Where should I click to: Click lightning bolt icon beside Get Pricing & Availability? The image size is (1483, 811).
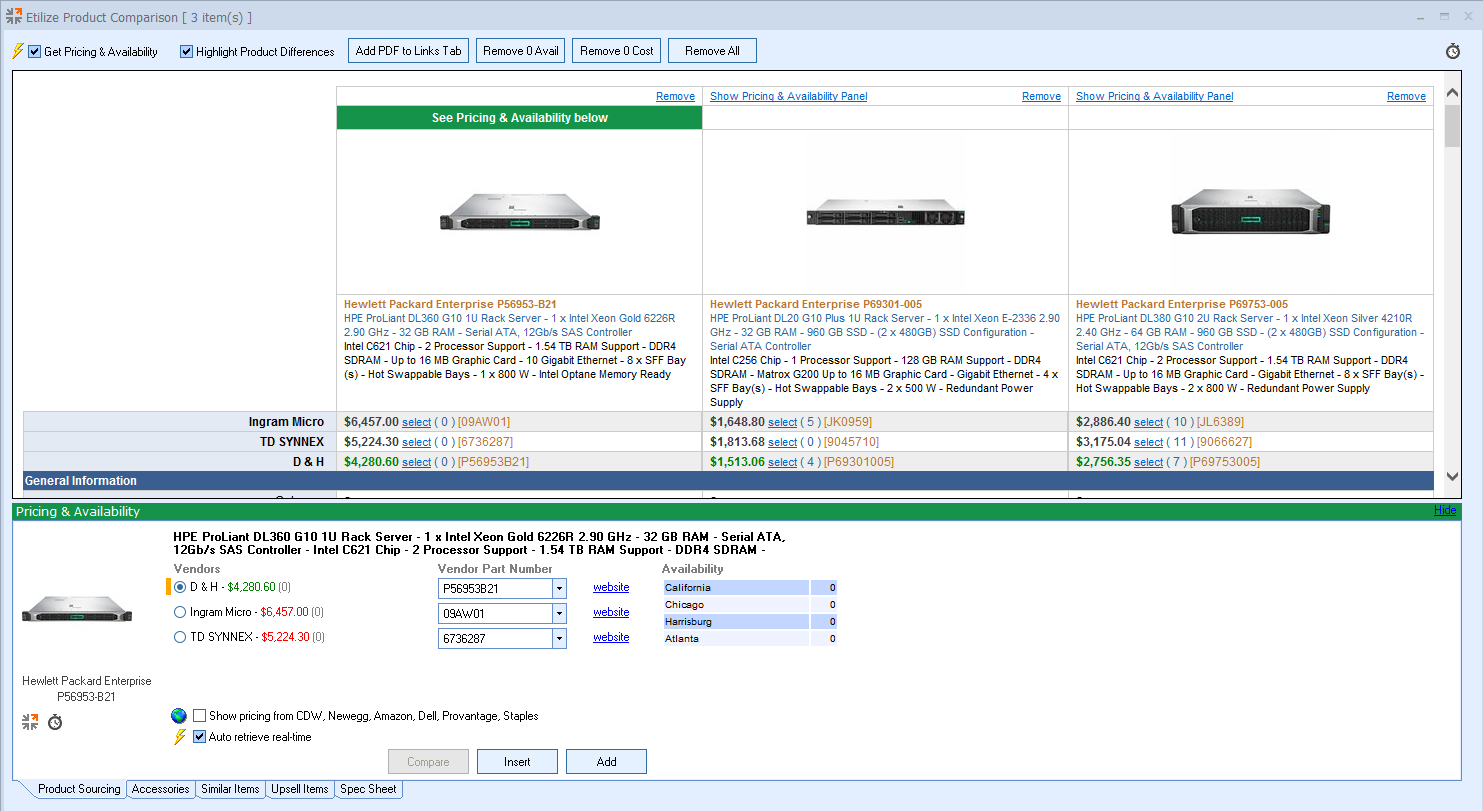pos(17,51)
